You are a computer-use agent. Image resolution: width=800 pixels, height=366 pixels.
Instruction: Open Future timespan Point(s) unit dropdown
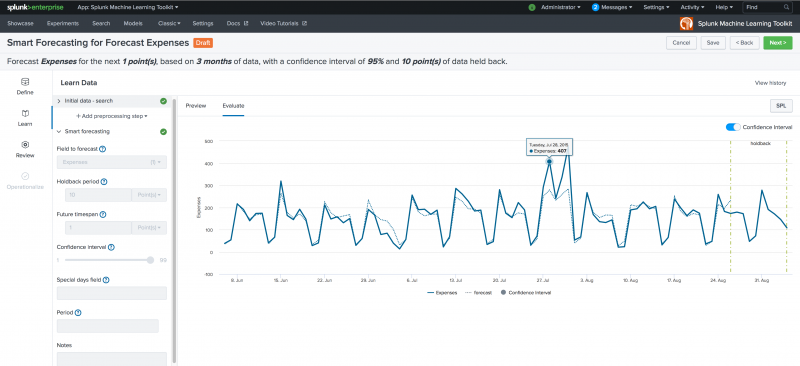point(149,227)
